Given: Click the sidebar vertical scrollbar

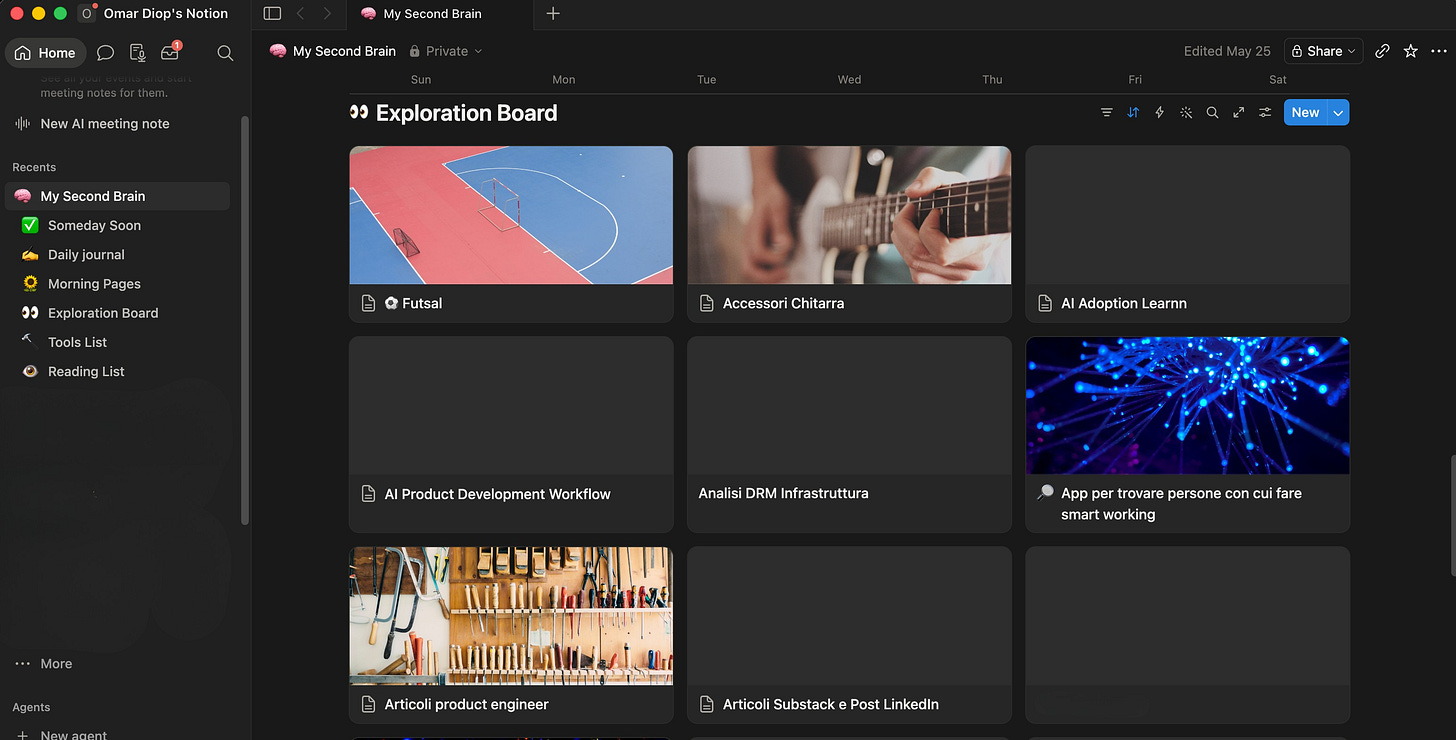Looking at the screenshot, I should (245, 320).
